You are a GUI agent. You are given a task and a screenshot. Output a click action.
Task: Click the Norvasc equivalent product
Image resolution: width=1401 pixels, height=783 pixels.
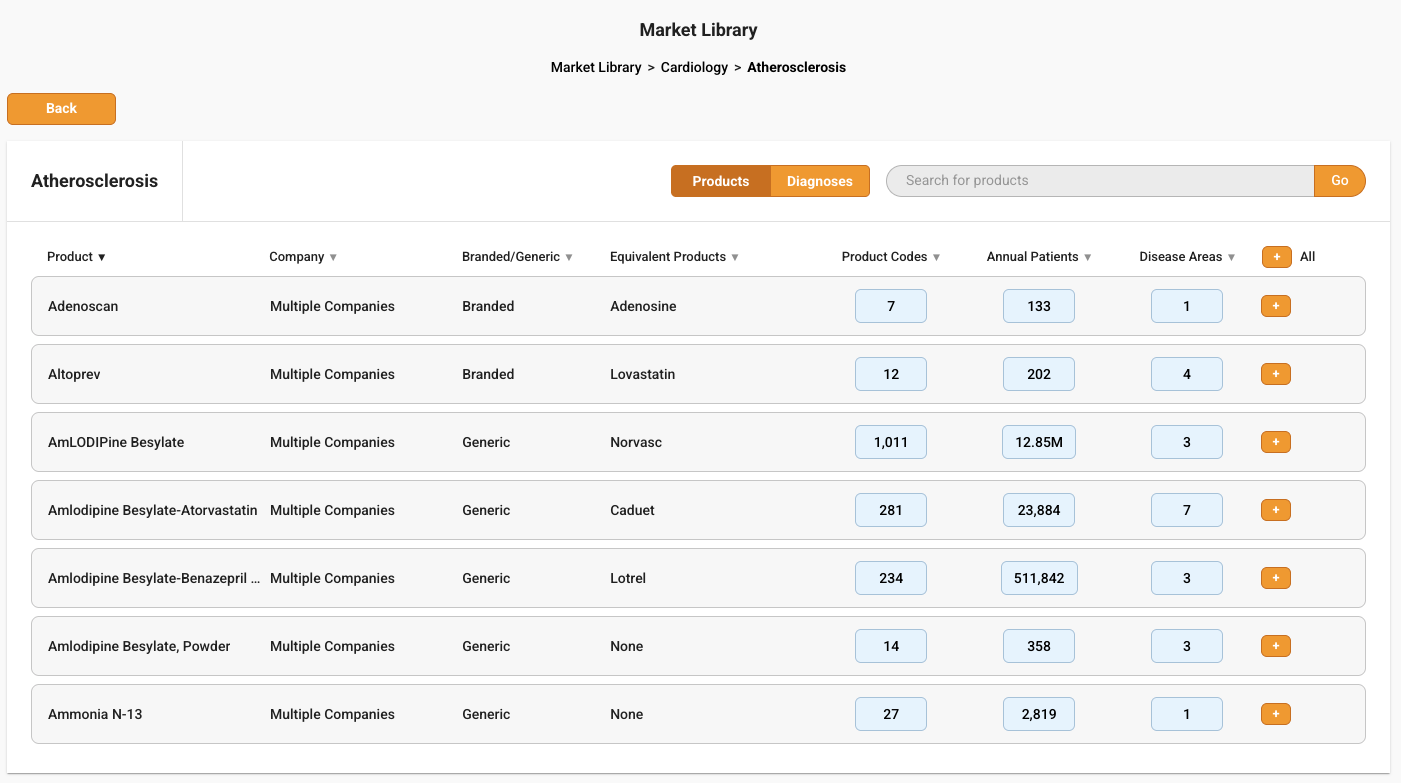tap(636, 443)
